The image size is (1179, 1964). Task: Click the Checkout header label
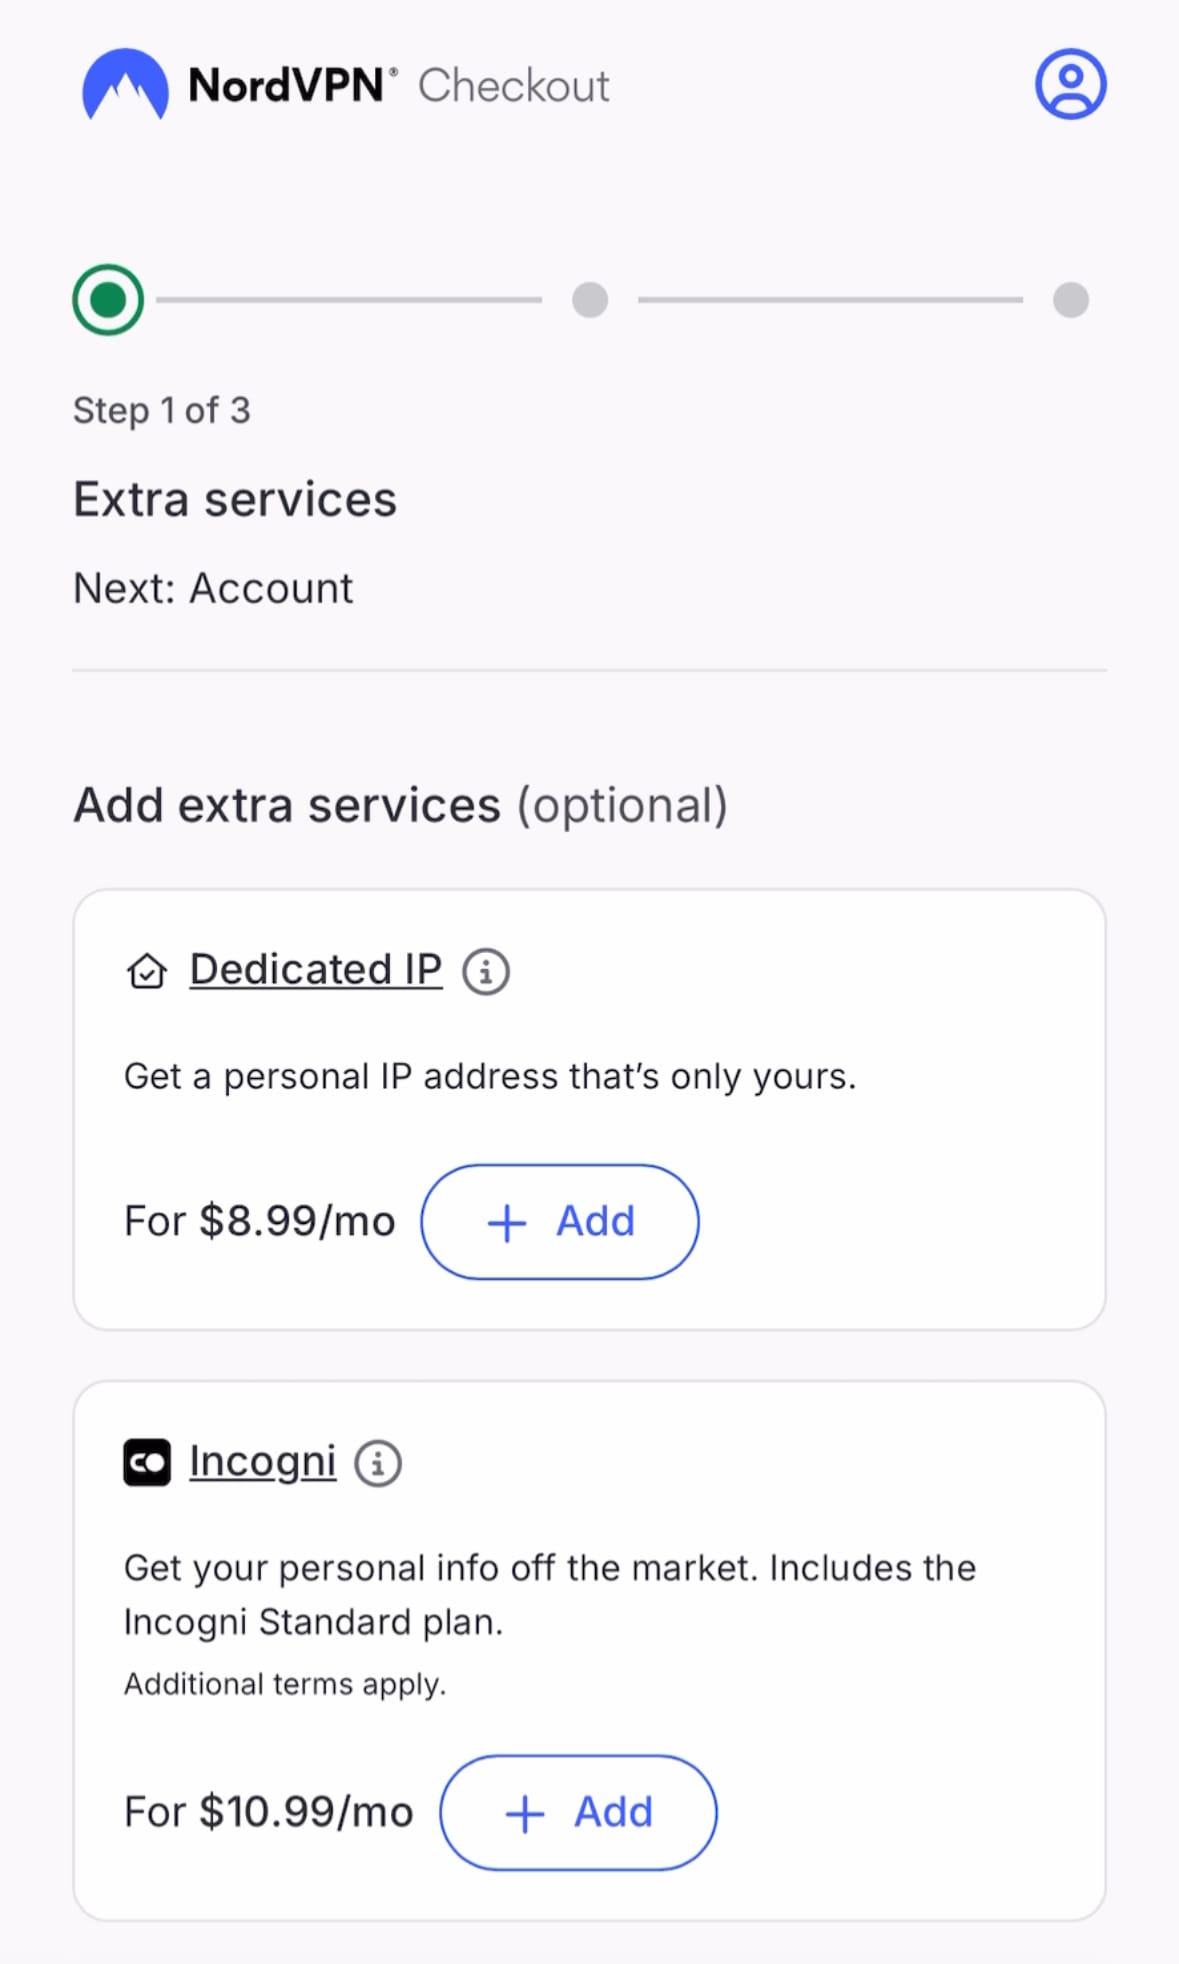(514, 86)
